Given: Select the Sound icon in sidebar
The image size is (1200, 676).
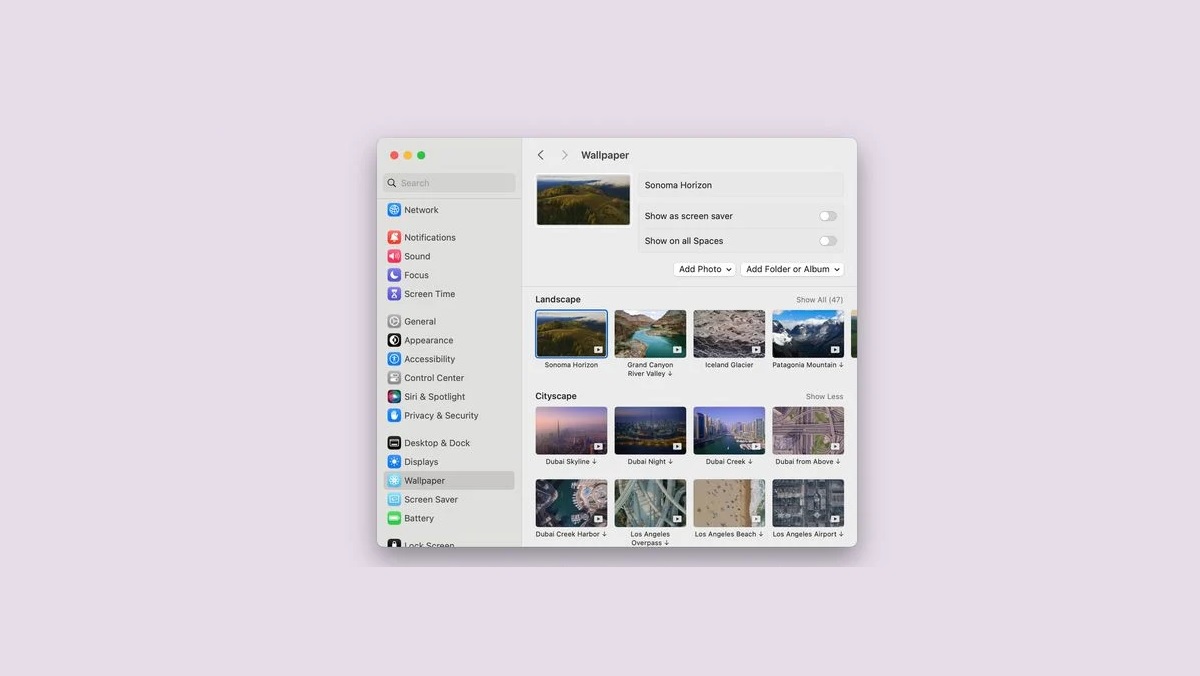Looking at the screenshot, I should point(394,256).
